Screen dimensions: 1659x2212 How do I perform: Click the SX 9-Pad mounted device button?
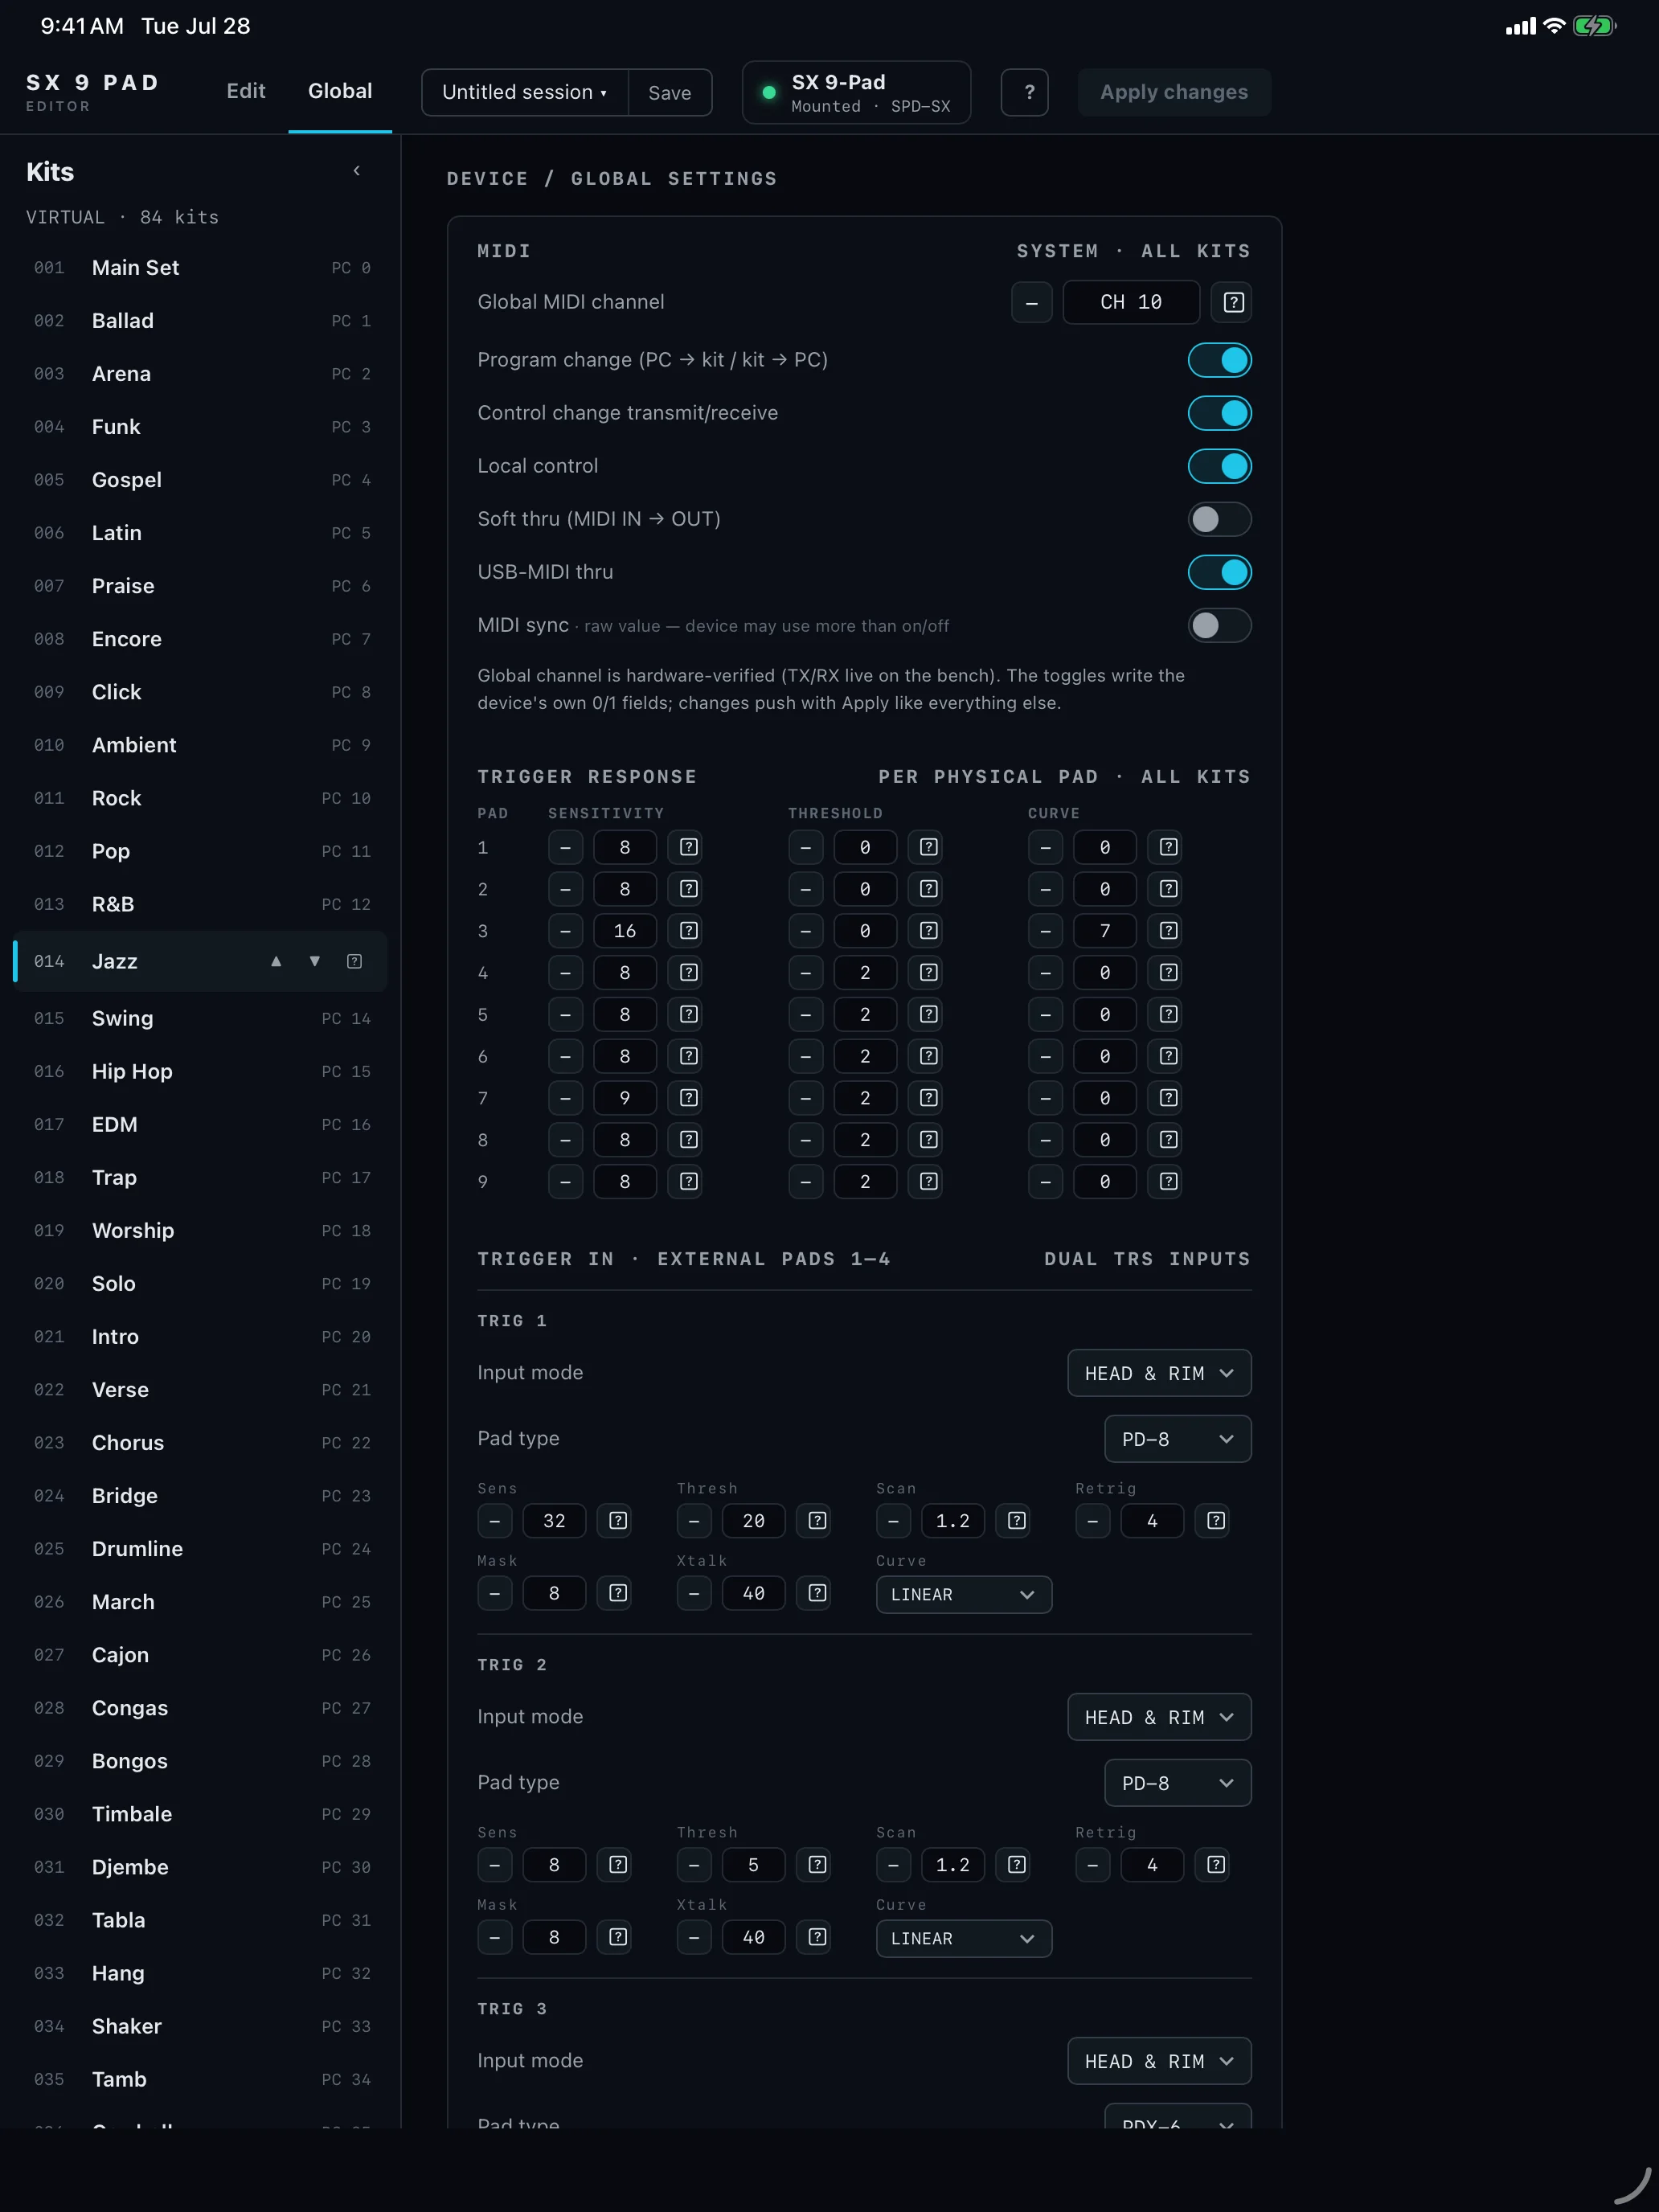pos(856,92)
